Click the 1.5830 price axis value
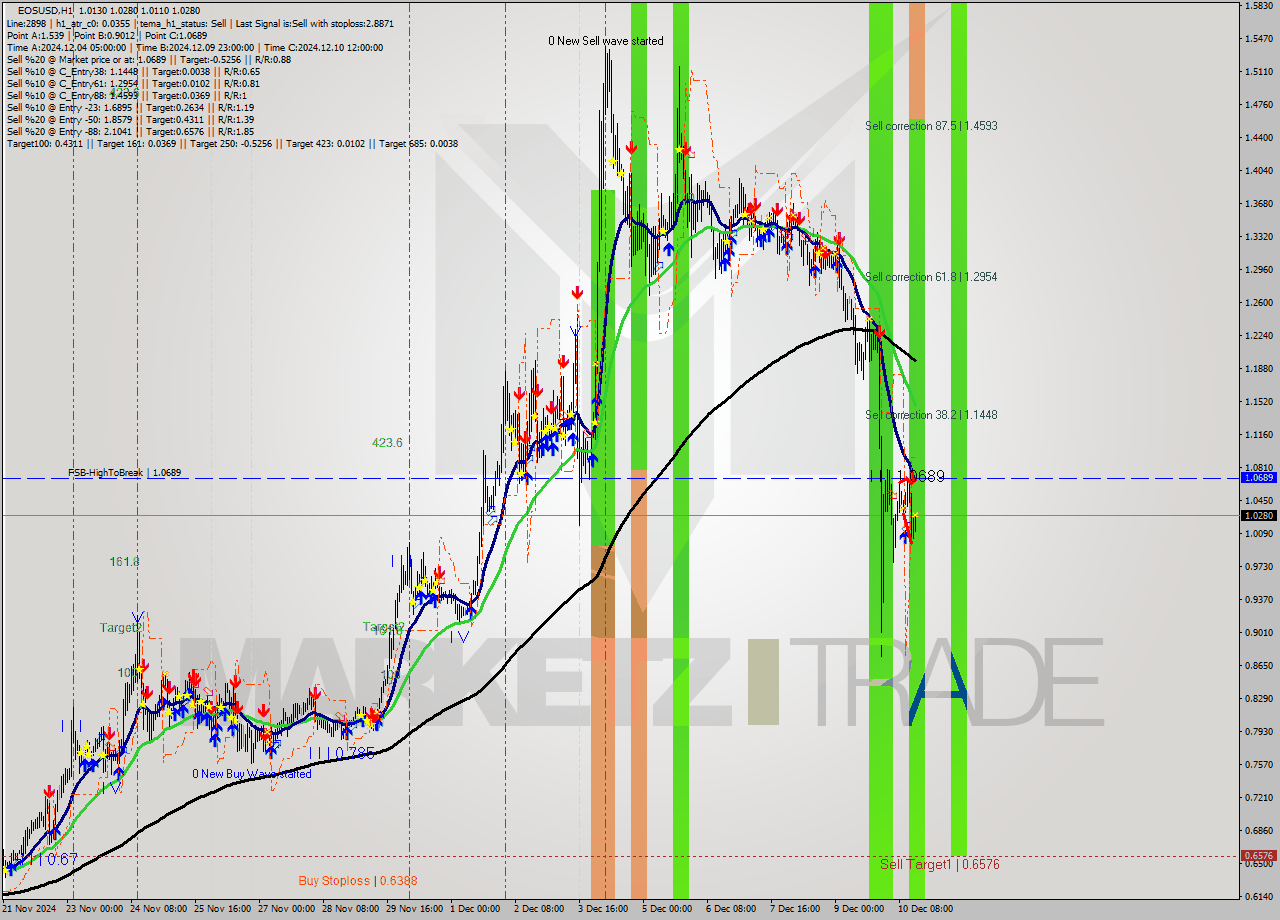 pos(1258,6)
